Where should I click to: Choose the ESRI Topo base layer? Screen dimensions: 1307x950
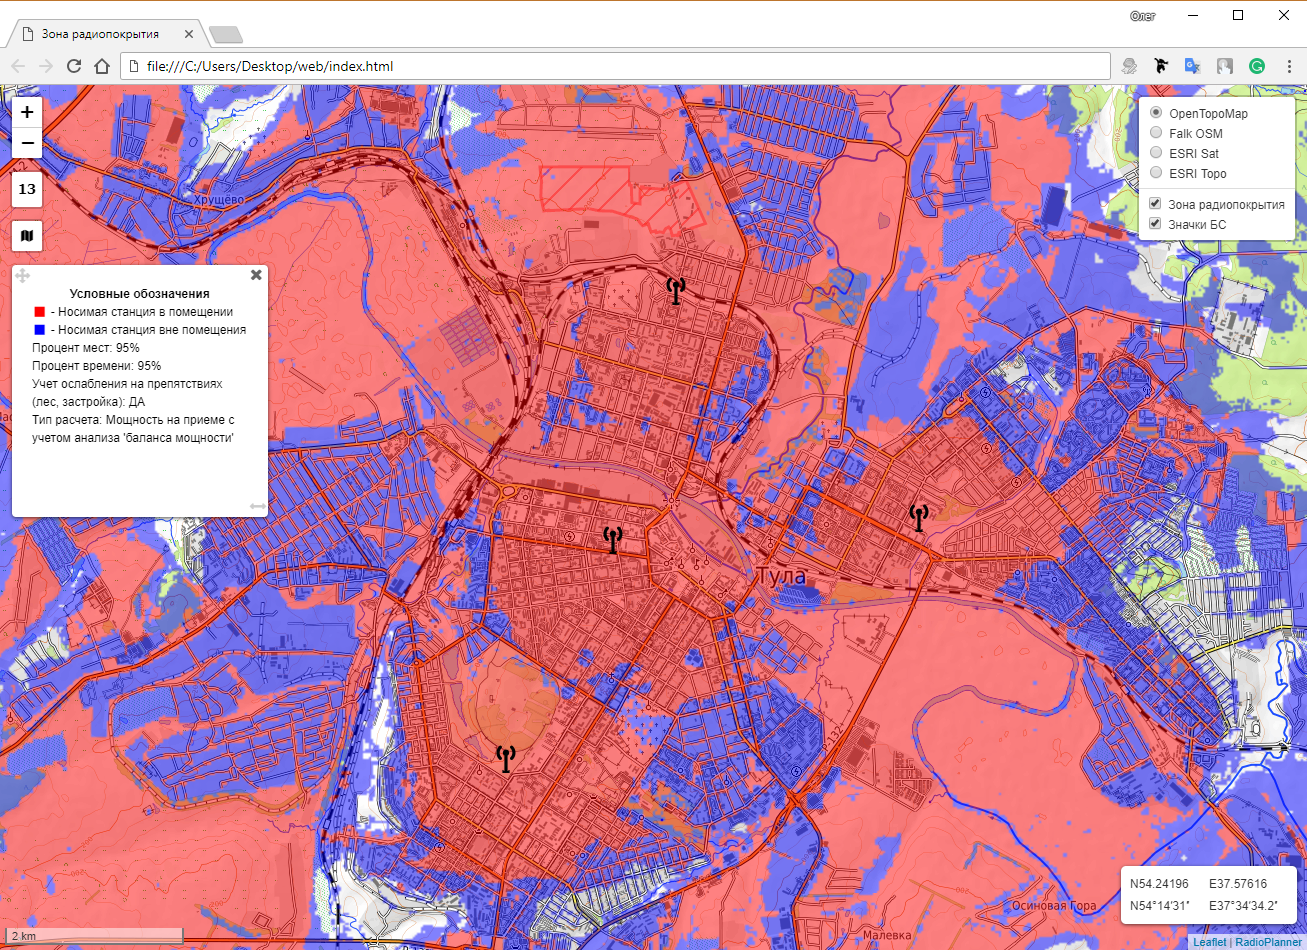point(1156,173)
